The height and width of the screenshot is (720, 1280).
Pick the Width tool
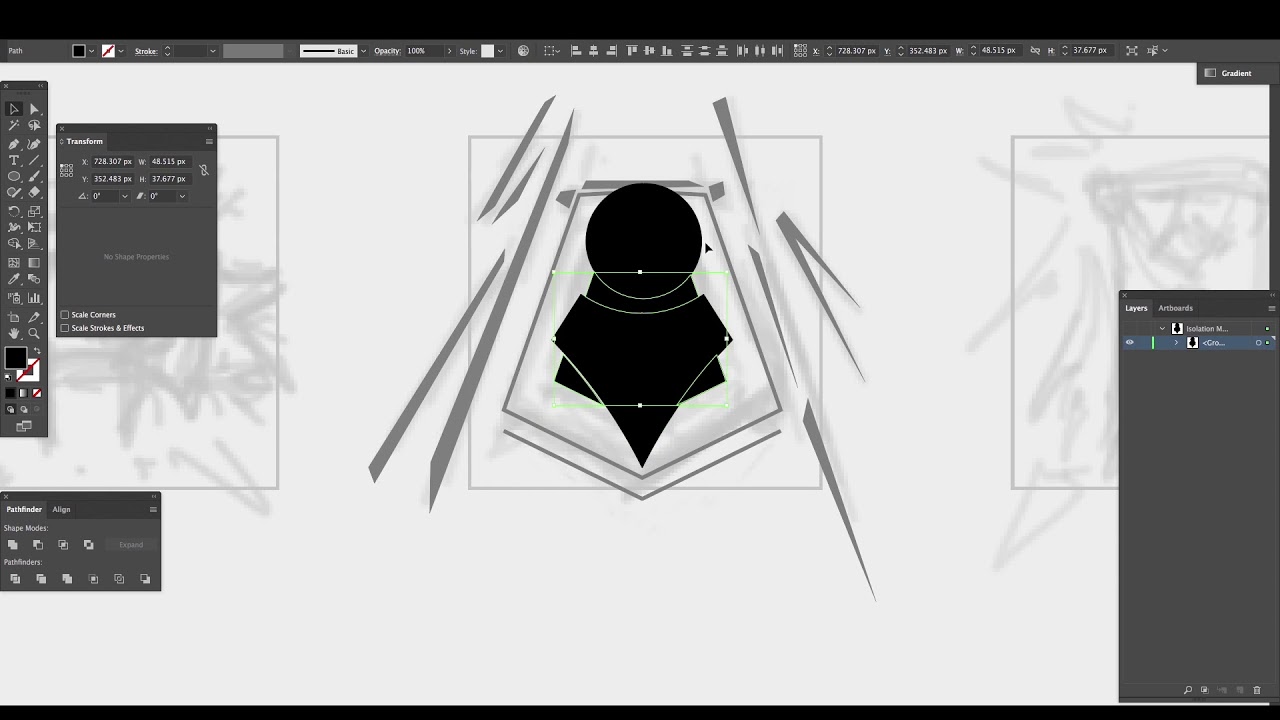pyautogui.click(x=14, y=227)
